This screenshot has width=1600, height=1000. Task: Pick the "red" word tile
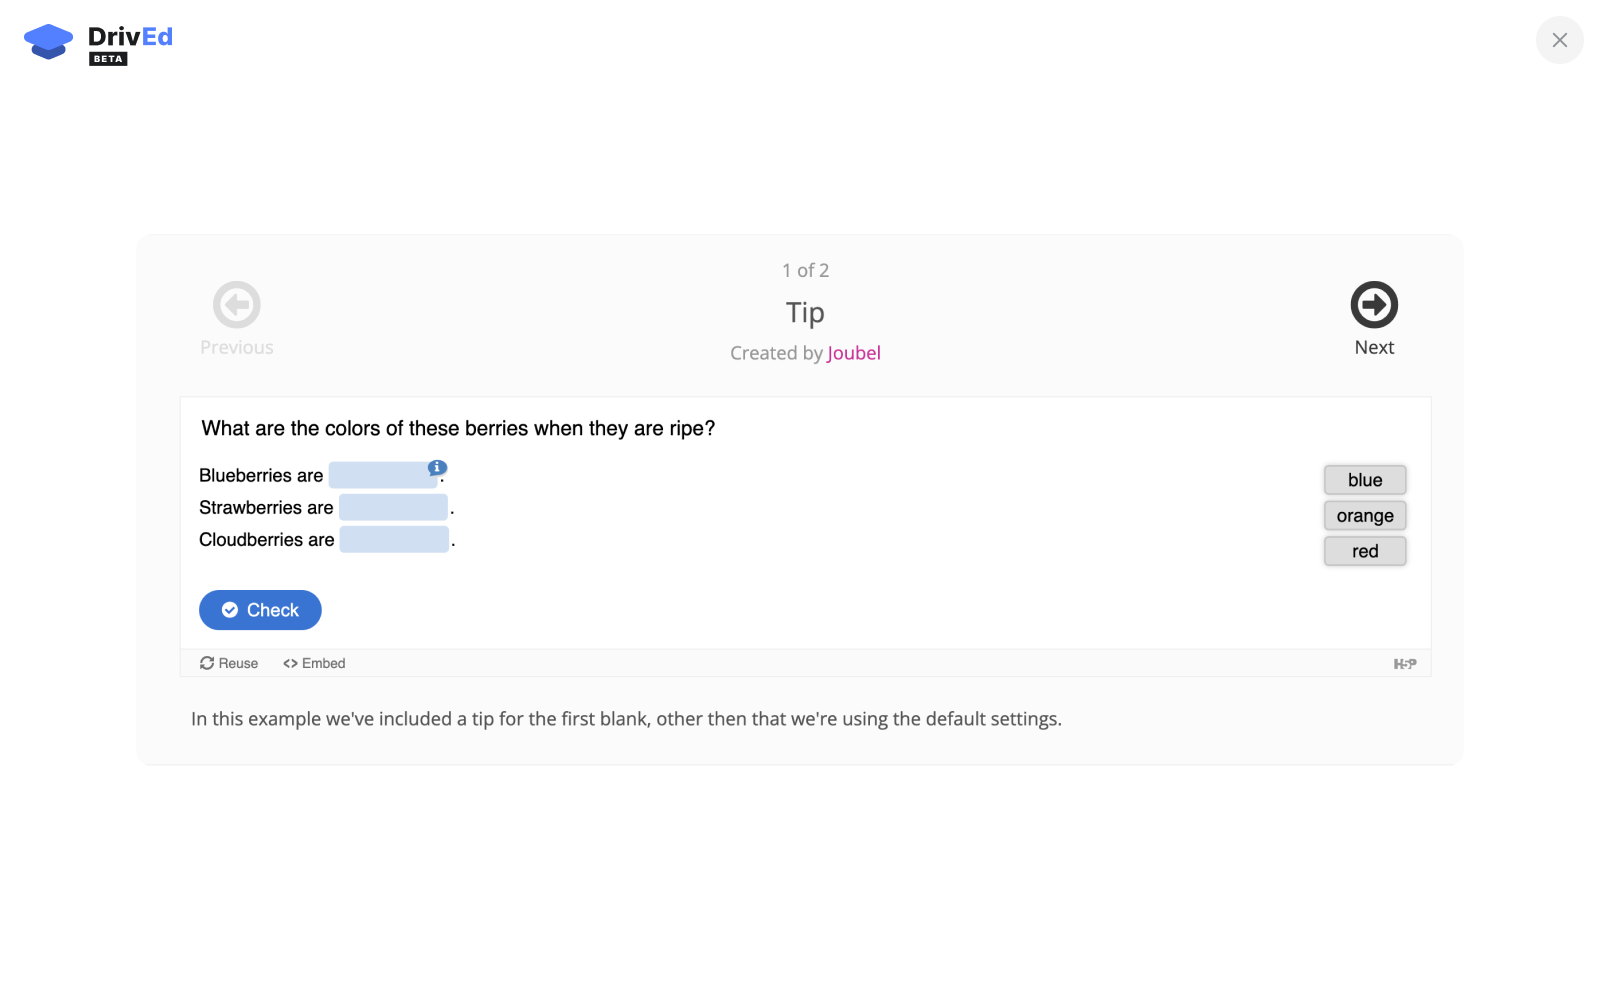(1365, 551)
